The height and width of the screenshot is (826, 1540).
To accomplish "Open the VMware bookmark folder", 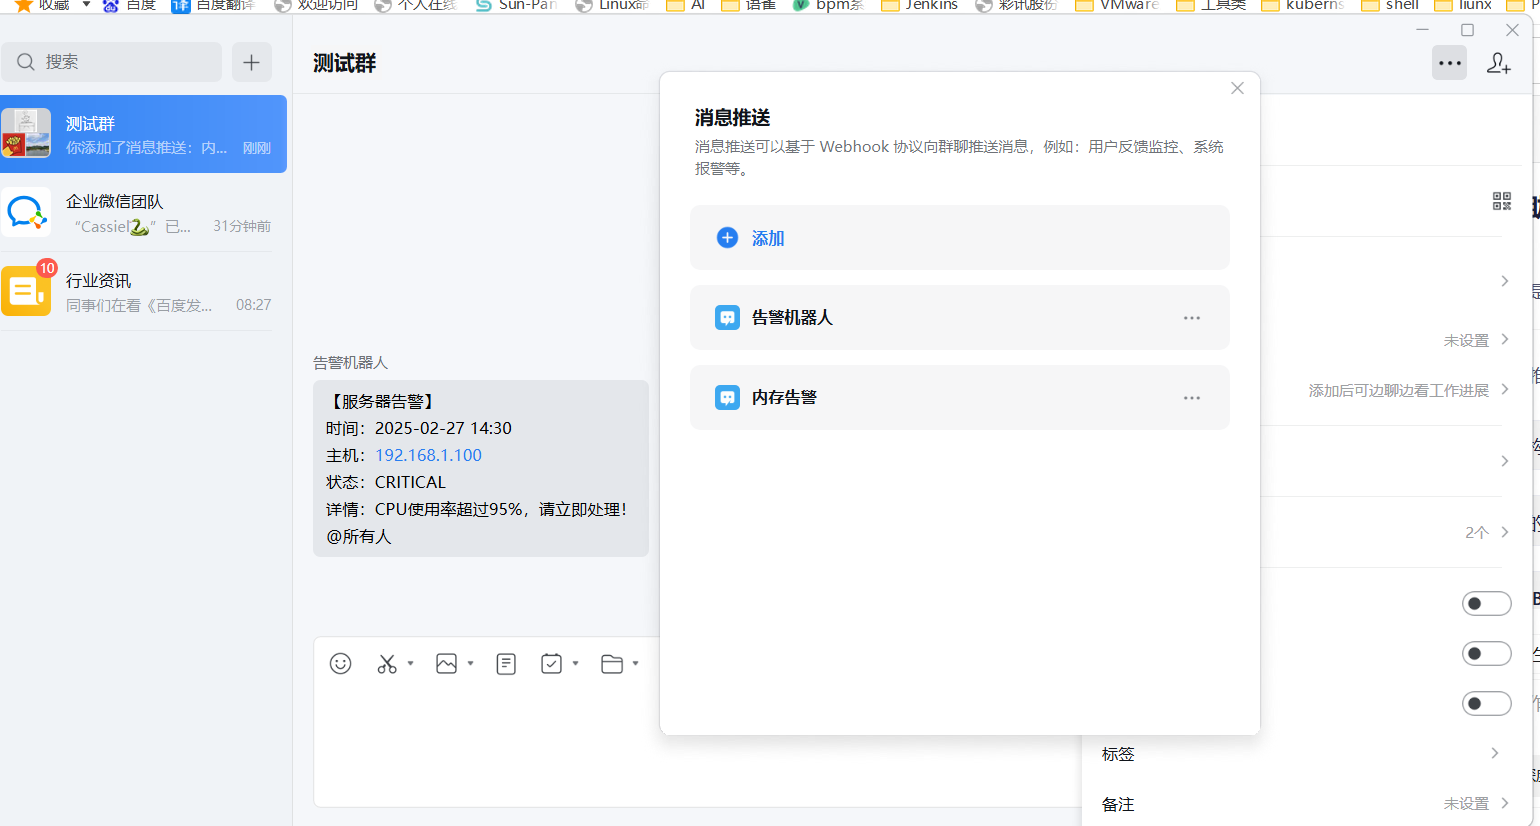I will [x=1117, y=5].
